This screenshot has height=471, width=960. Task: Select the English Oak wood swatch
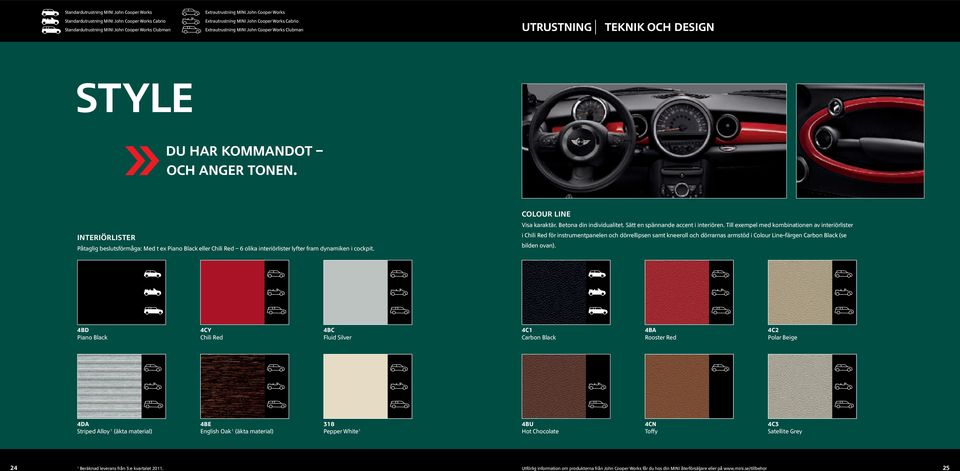click(244, 386)
